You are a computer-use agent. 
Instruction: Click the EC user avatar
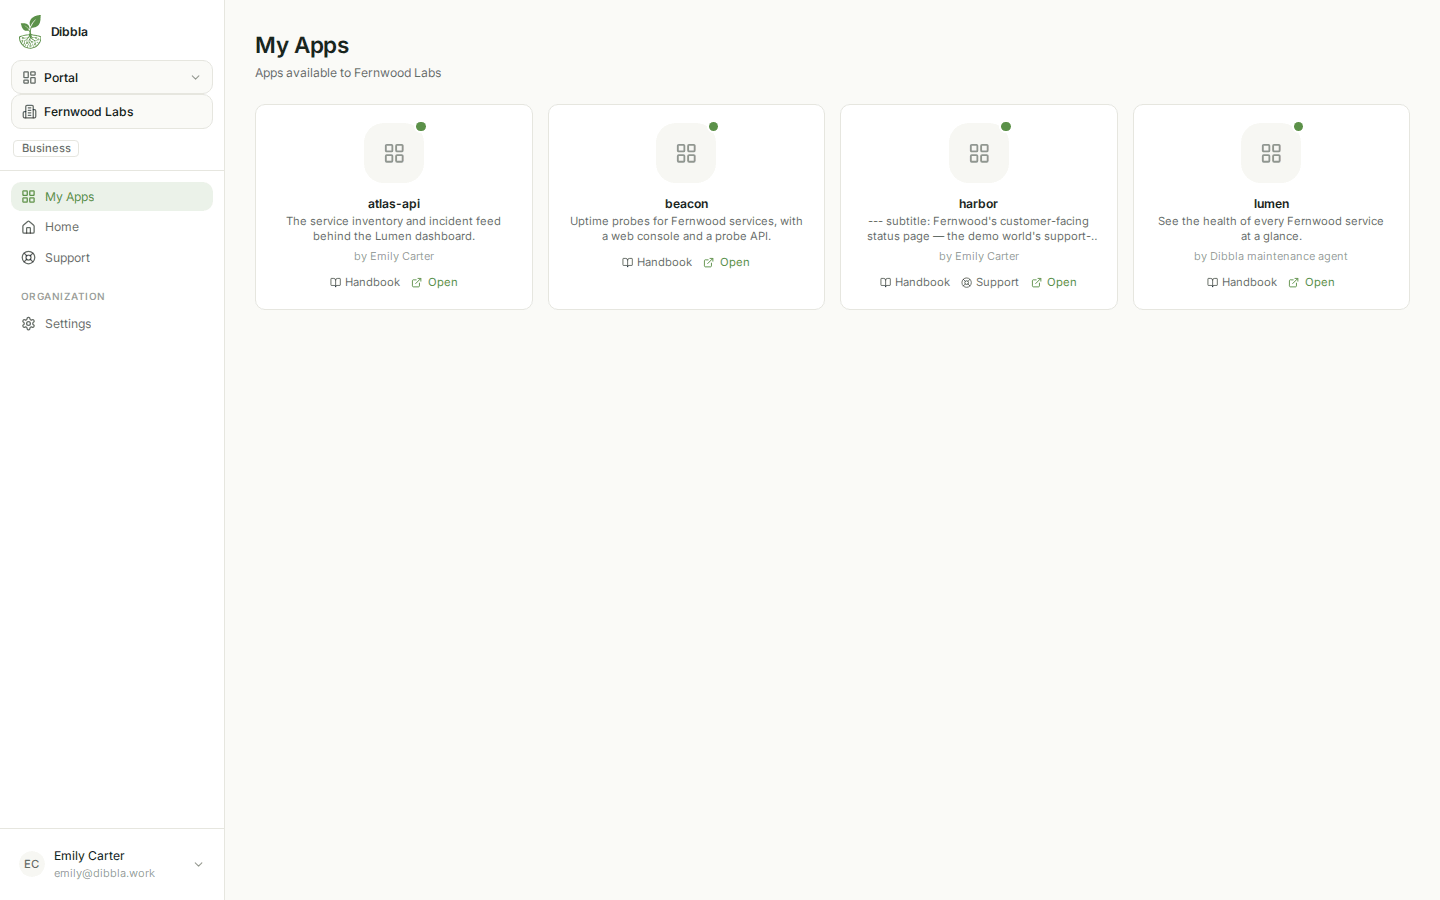32,864
